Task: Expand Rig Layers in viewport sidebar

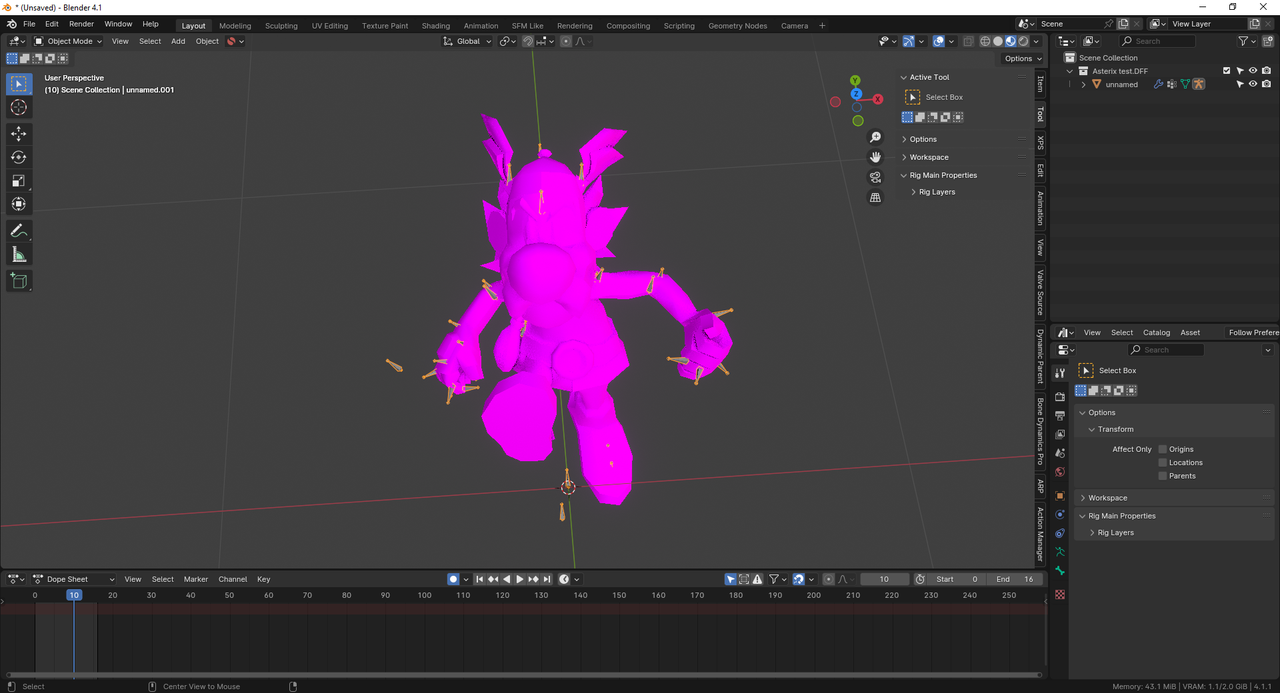Action: [913, 192]
